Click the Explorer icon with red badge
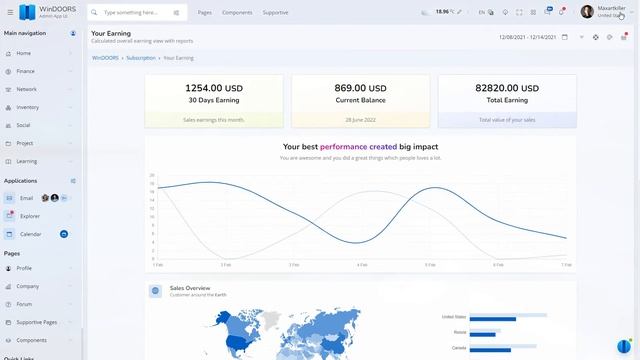640x360 pixels. (9, 215)
